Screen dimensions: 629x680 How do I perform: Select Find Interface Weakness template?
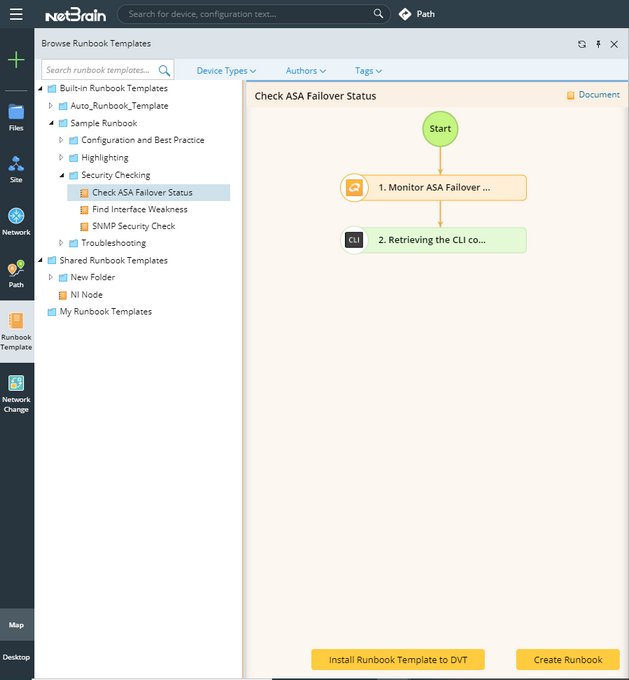click(x=140, y=209)
